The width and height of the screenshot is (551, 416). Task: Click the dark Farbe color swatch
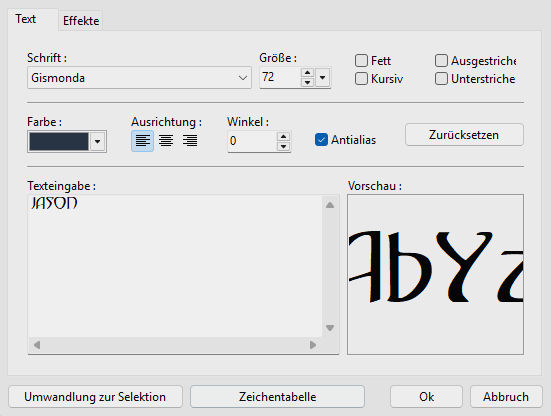click(x=59, y=142)
